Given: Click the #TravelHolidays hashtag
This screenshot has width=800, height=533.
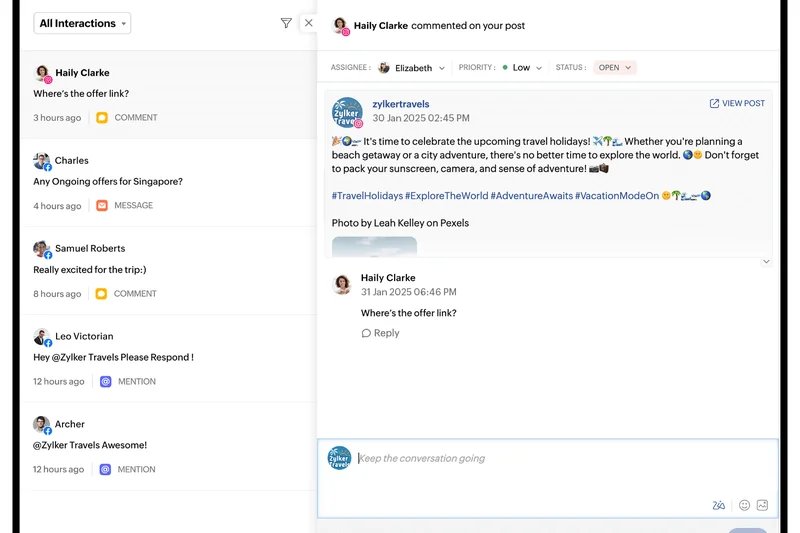Looking at the screenshot, I should click(367, 196).
